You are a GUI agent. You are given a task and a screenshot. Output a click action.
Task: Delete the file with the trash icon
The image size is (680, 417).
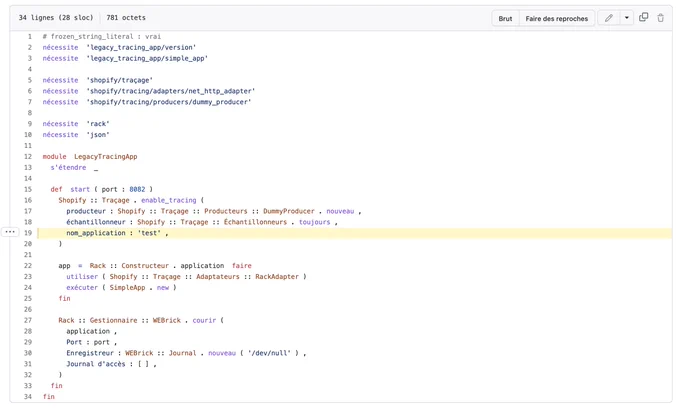click(660, 18)
